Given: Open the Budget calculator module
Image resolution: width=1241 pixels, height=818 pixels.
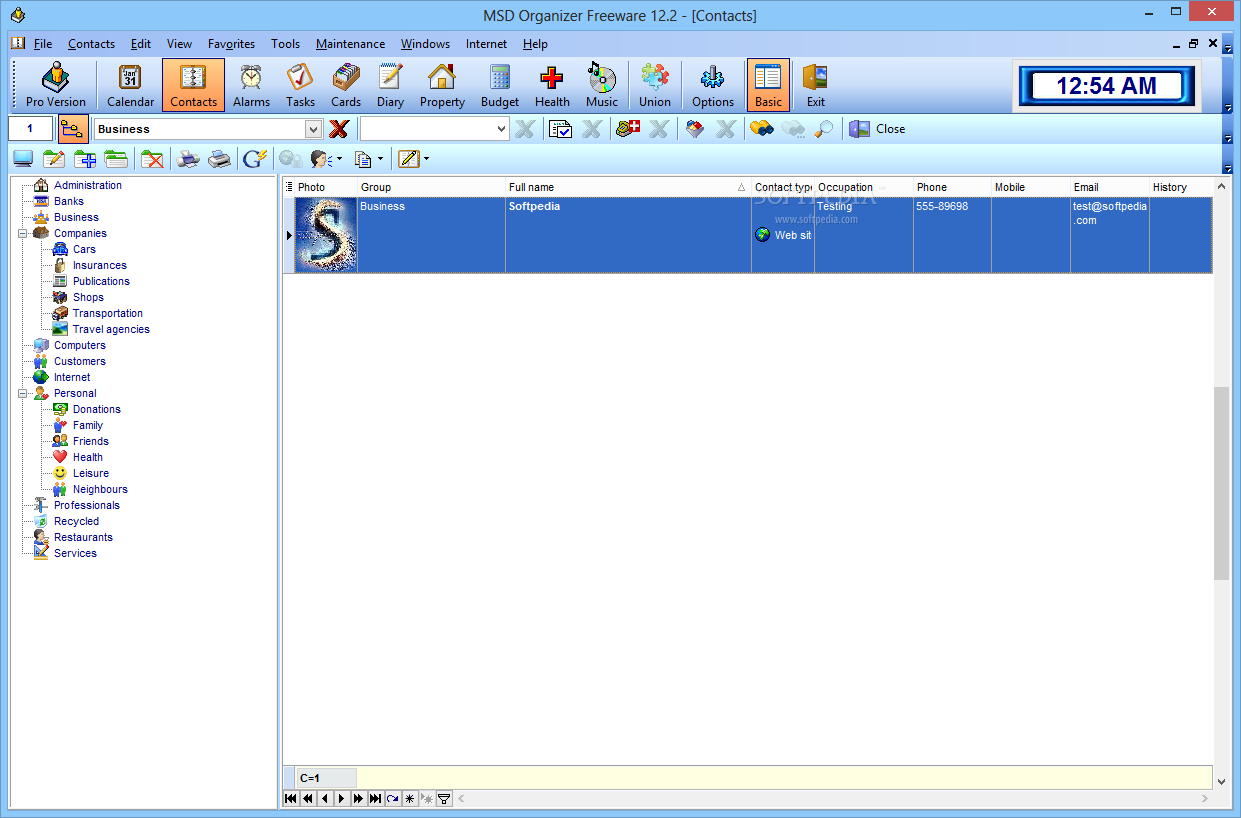Looking at the screenshot, I should (x=500, y=85).
